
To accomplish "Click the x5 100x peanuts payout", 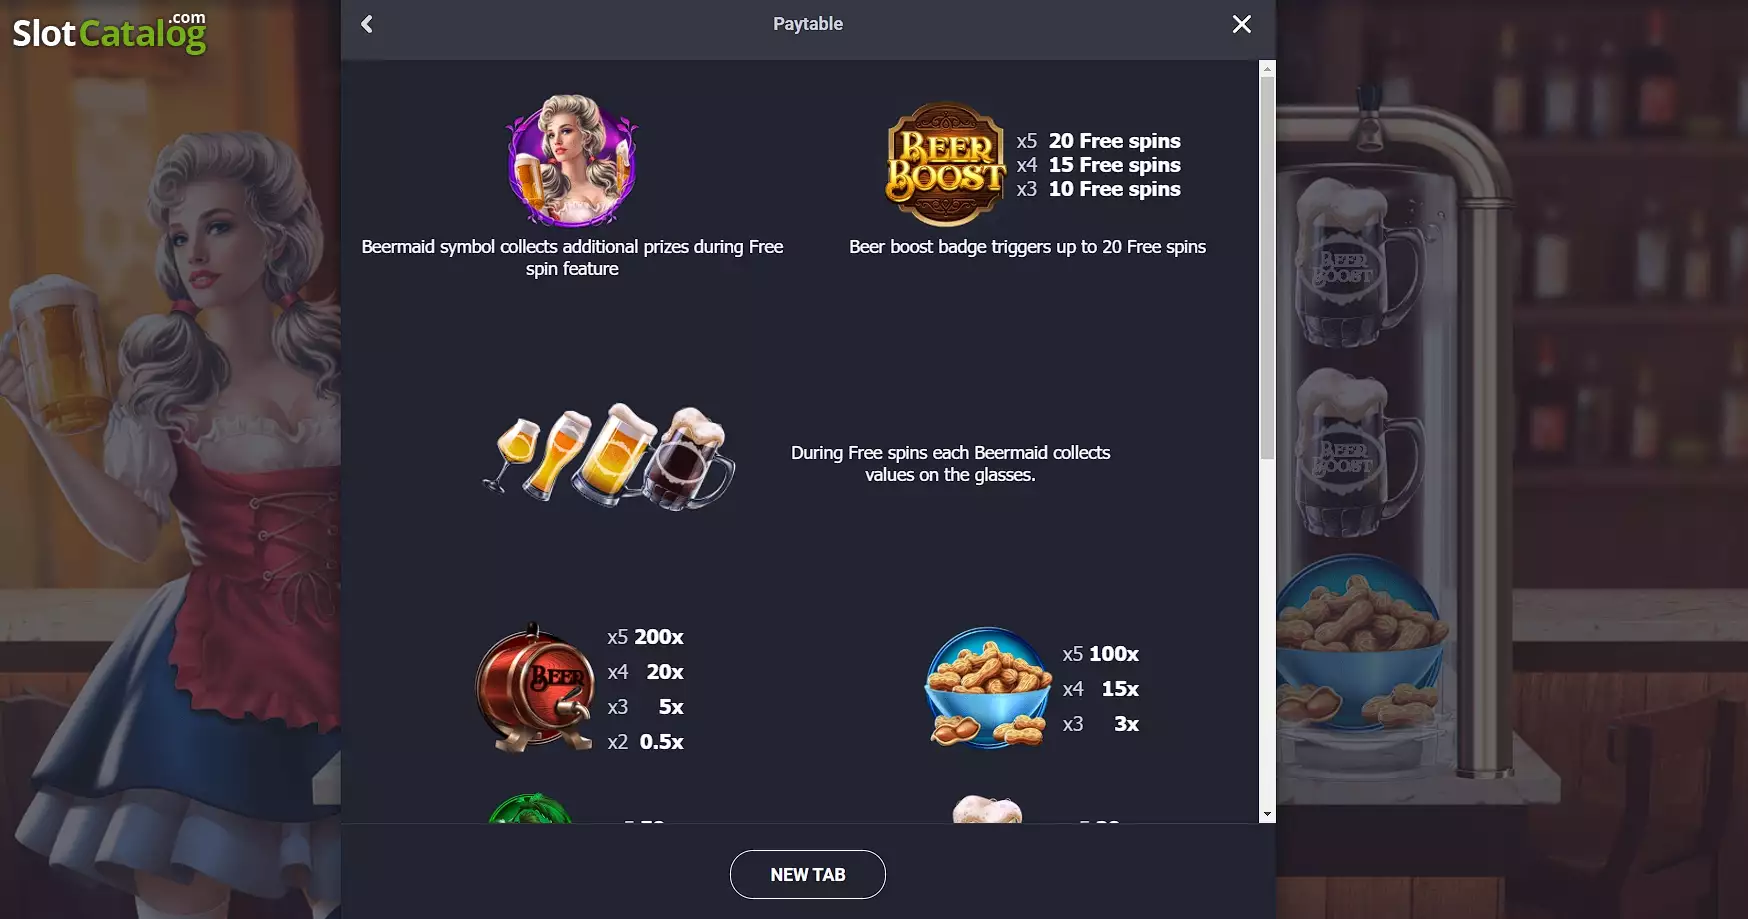I will coord(1100,654).
